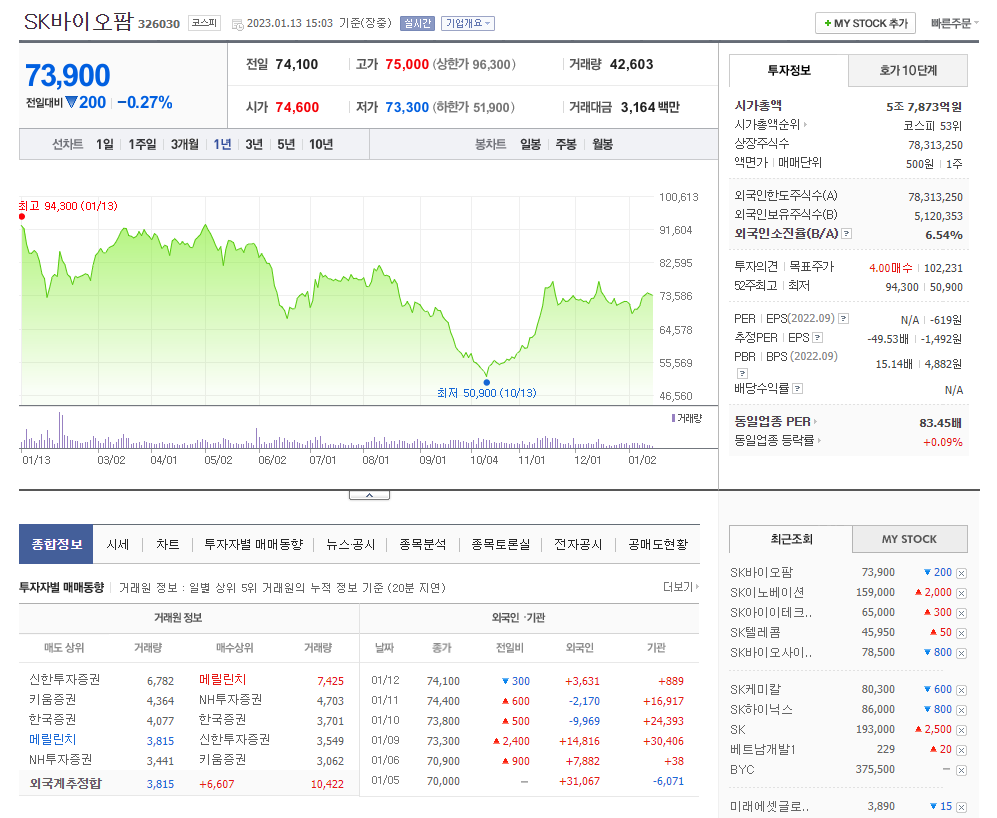Open the 기업개요 dropdown
The height and width of the screenshot is (818, 997).
[x=467, y=24]
